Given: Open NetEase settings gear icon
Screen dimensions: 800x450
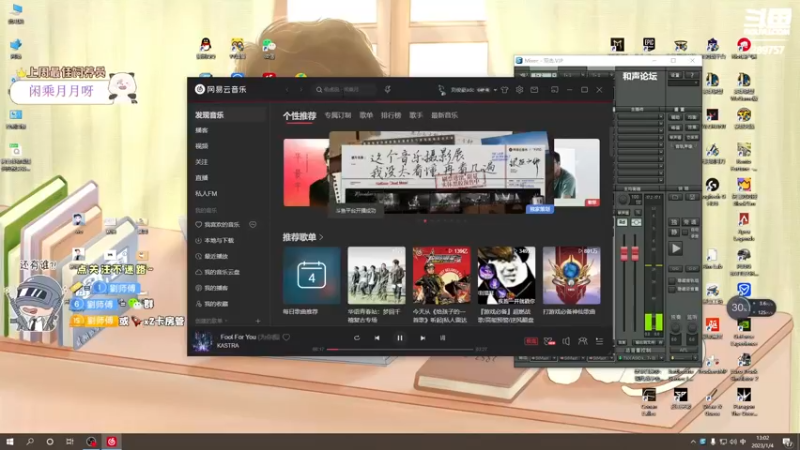Looking at the screenshot, I should pos(519,90).
